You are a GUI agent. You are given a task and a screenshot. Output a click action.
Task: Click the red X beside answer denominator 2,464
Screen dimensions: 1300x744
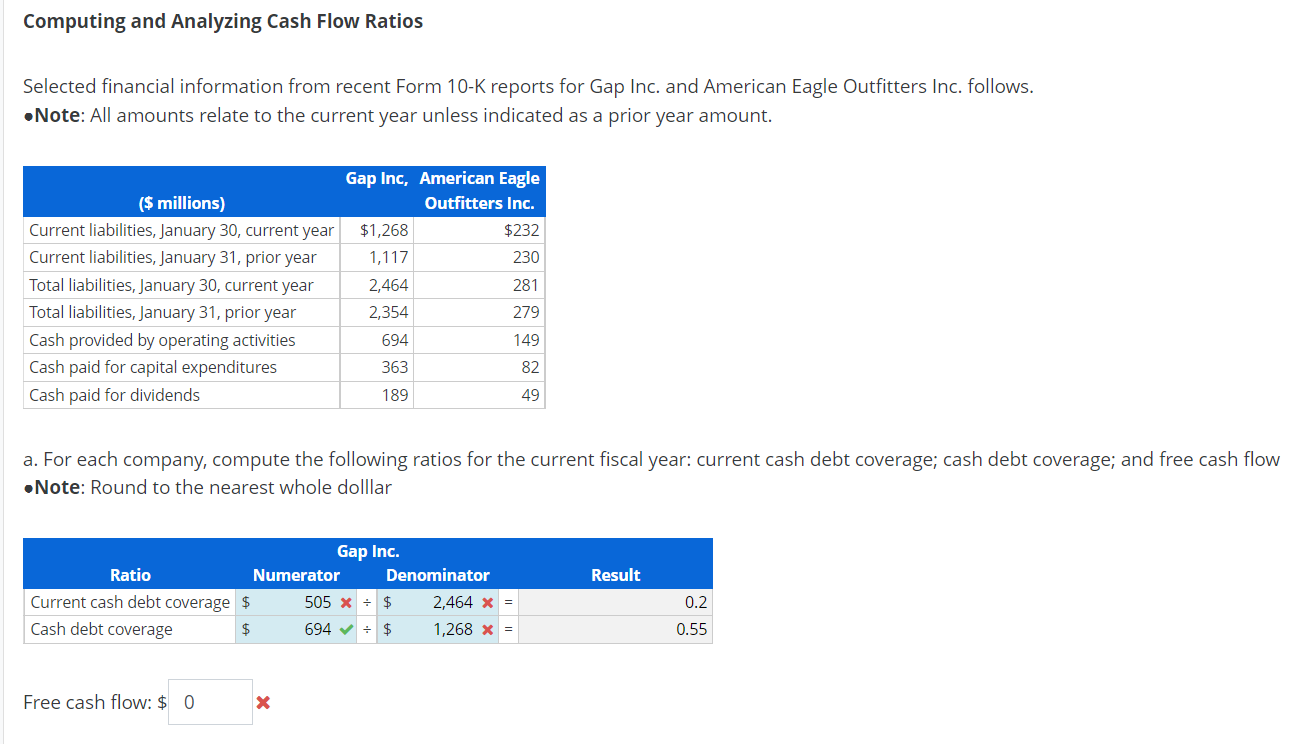487,603
